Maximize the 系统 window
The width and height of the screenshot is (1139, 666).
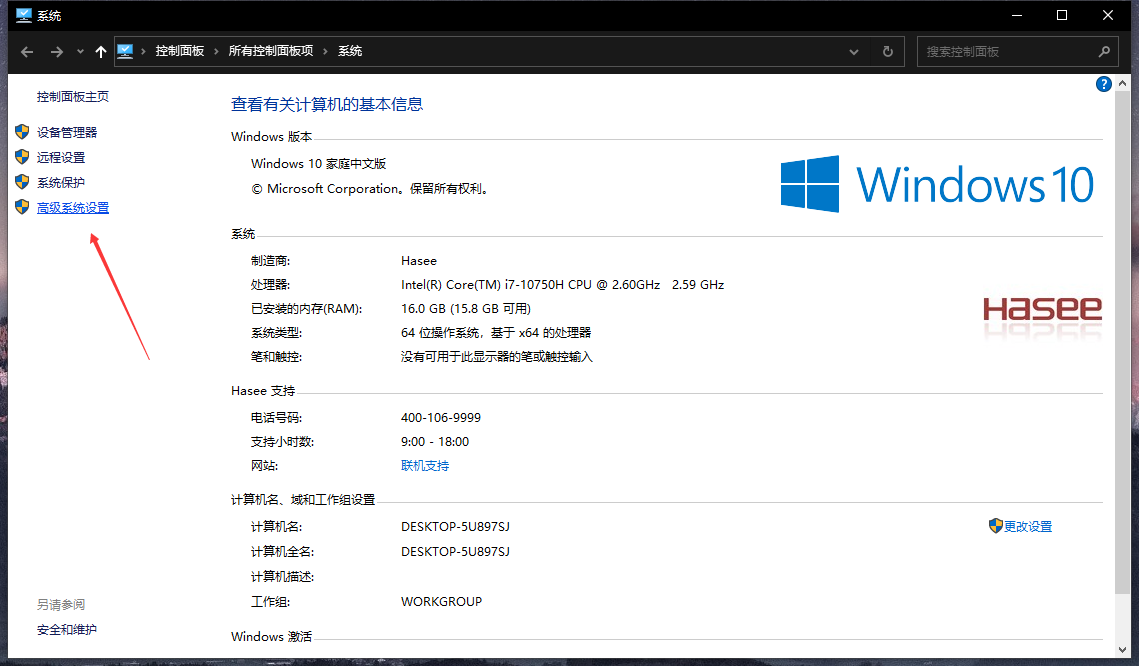[x=1062, y=15]
